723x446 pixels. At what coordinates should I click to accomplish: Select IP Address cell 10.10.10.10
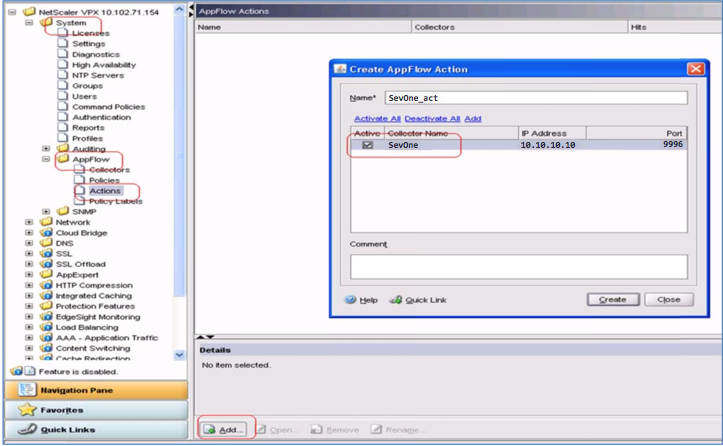pos(548,145)
